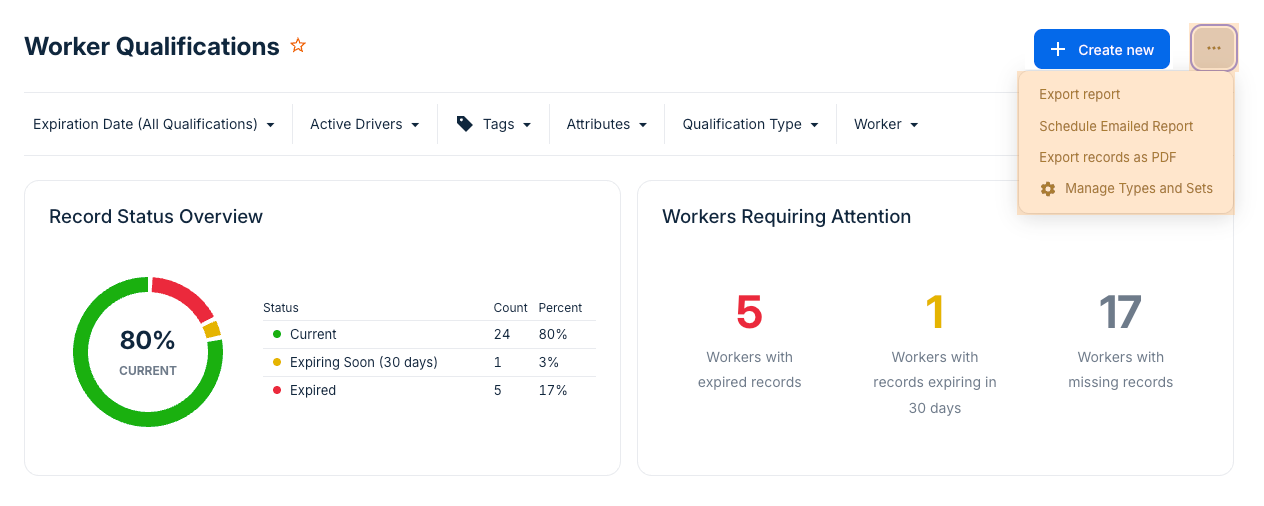Viewport: 1264px width, 506px height.
Task: Open the Attributes filter dropdown
Action: [x=606, y=124]
